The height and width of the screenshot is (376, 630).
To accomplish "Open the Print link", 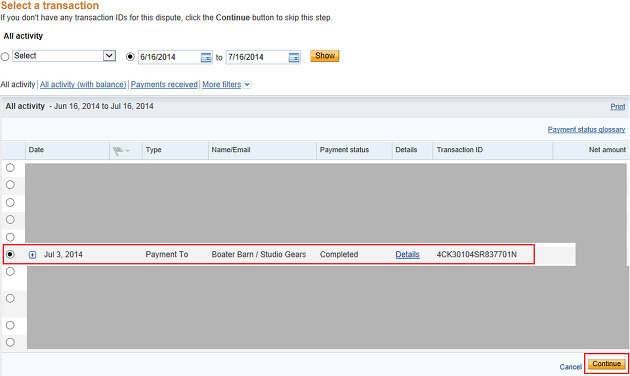I will (618, 106).
